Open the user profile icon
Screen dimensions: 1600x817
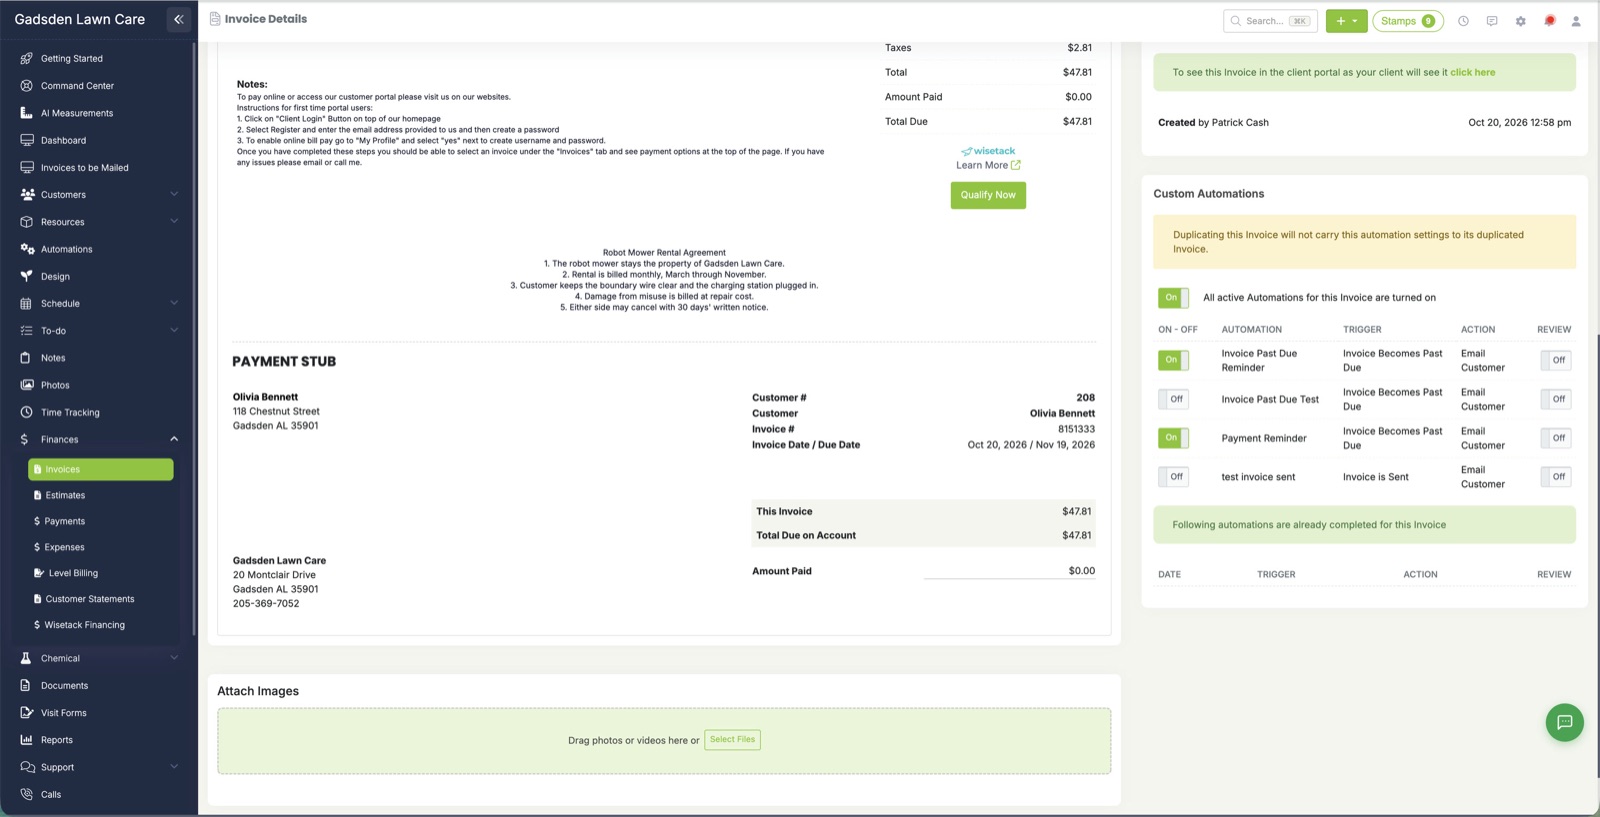pos(1576,21)
